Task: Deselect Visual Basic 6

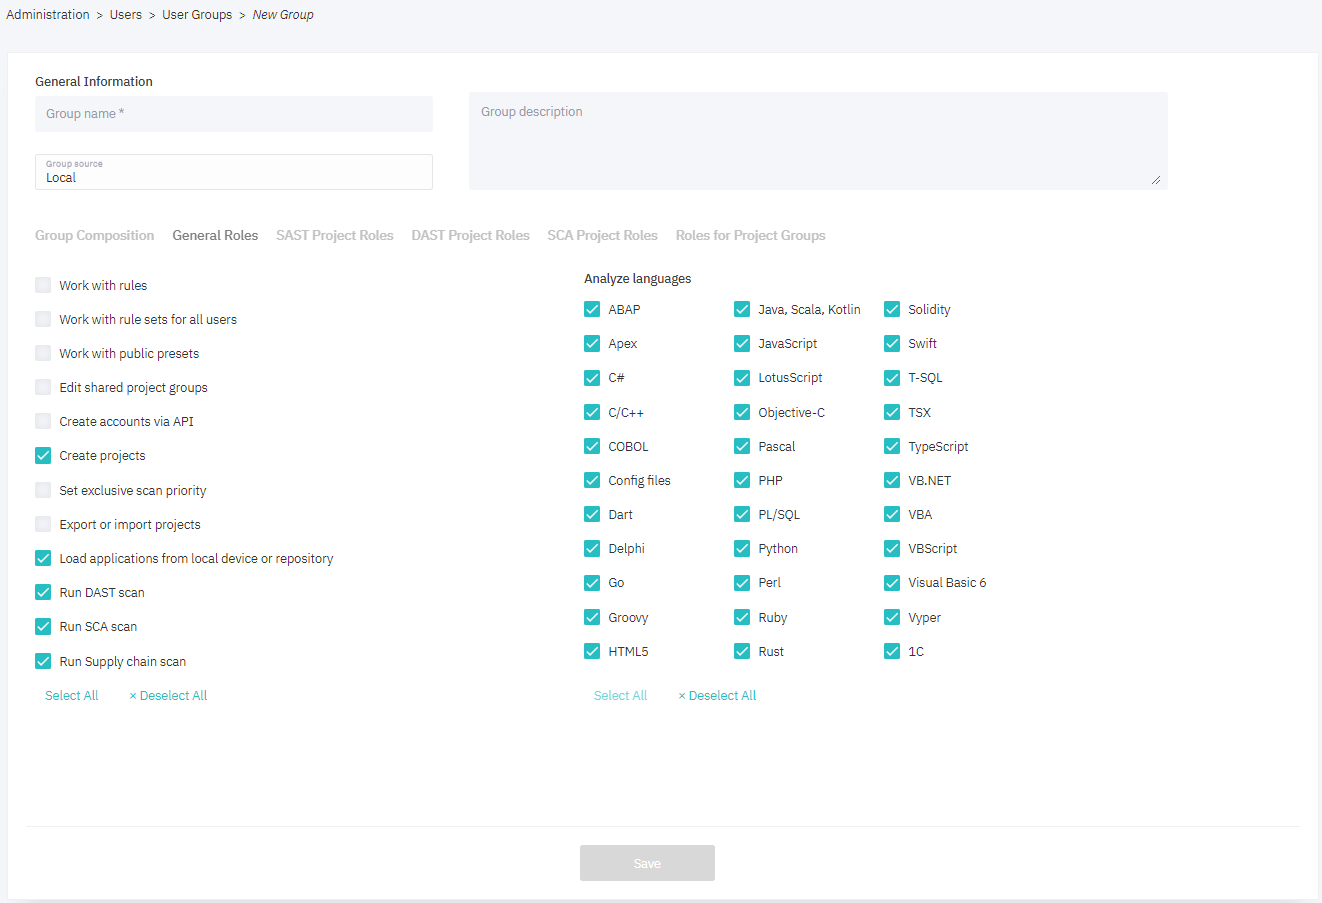Action: point(892,582)
